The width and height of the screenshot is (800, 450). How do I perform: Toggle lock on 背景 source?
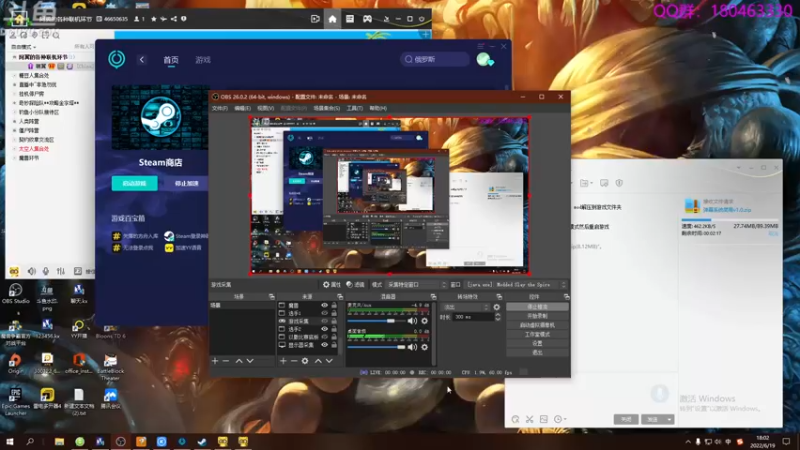(334, 305)
